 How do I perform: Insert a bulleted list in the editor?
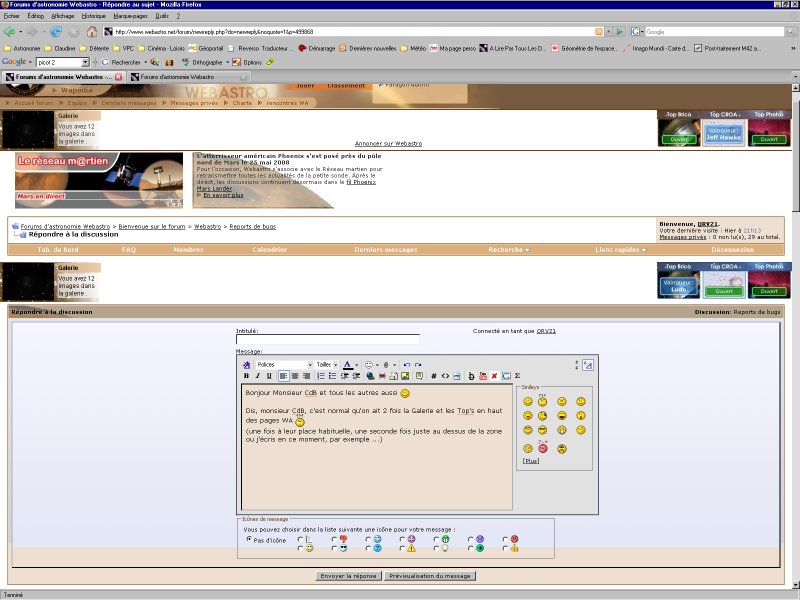click(x=332, y=376)
